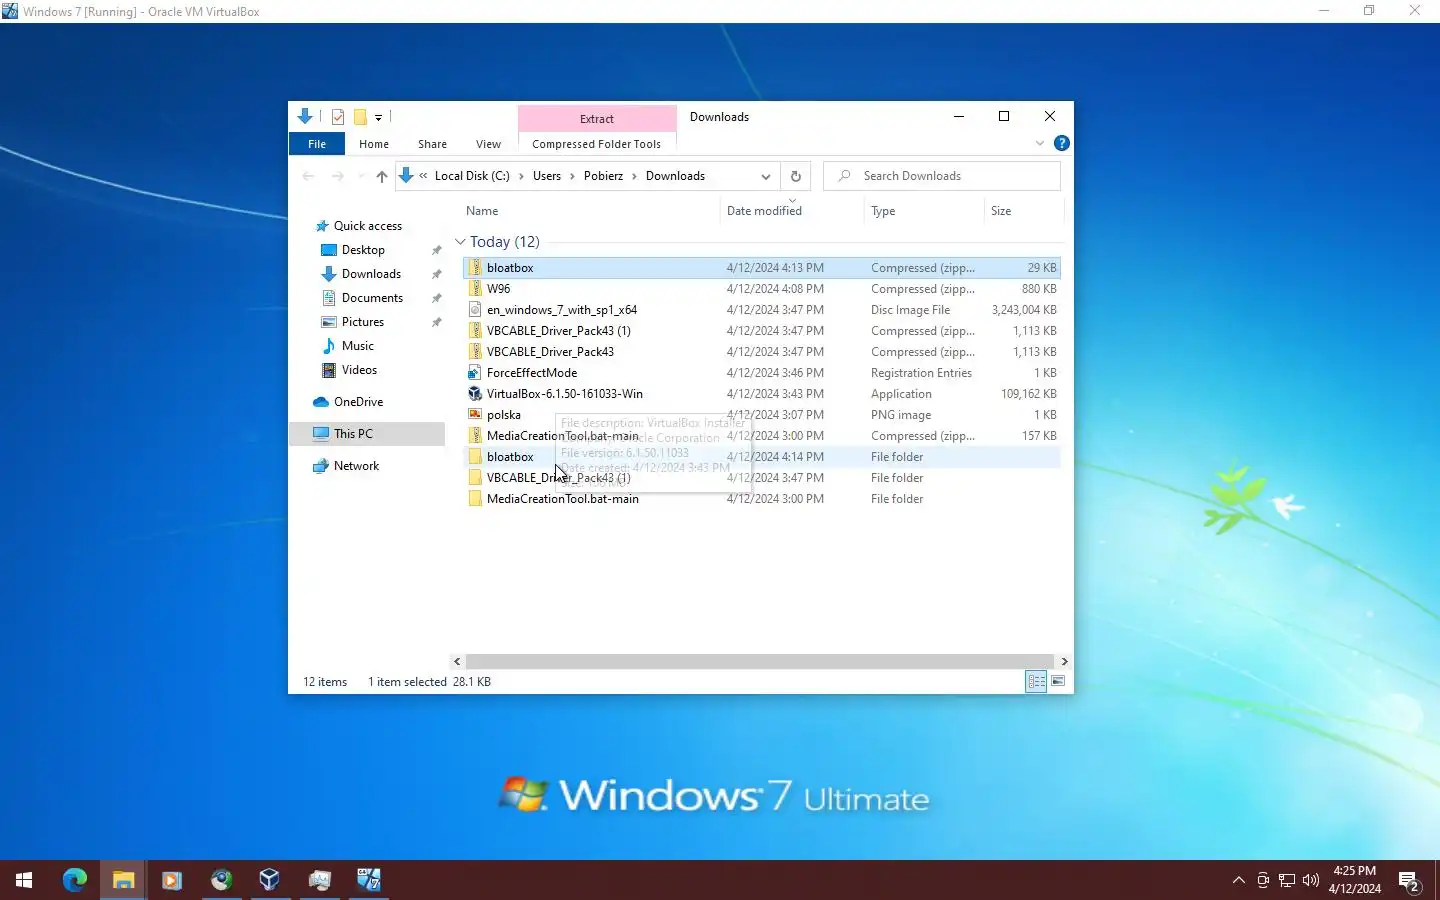Select the bloatbox zip file icon
Image resolution: width=1440 pixels, height=900 pixels.
tap(475, 268)
